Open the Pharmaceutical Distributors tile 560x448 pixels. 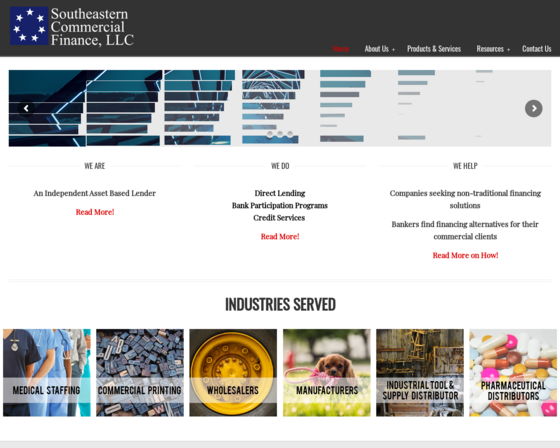tap(513, 373)
